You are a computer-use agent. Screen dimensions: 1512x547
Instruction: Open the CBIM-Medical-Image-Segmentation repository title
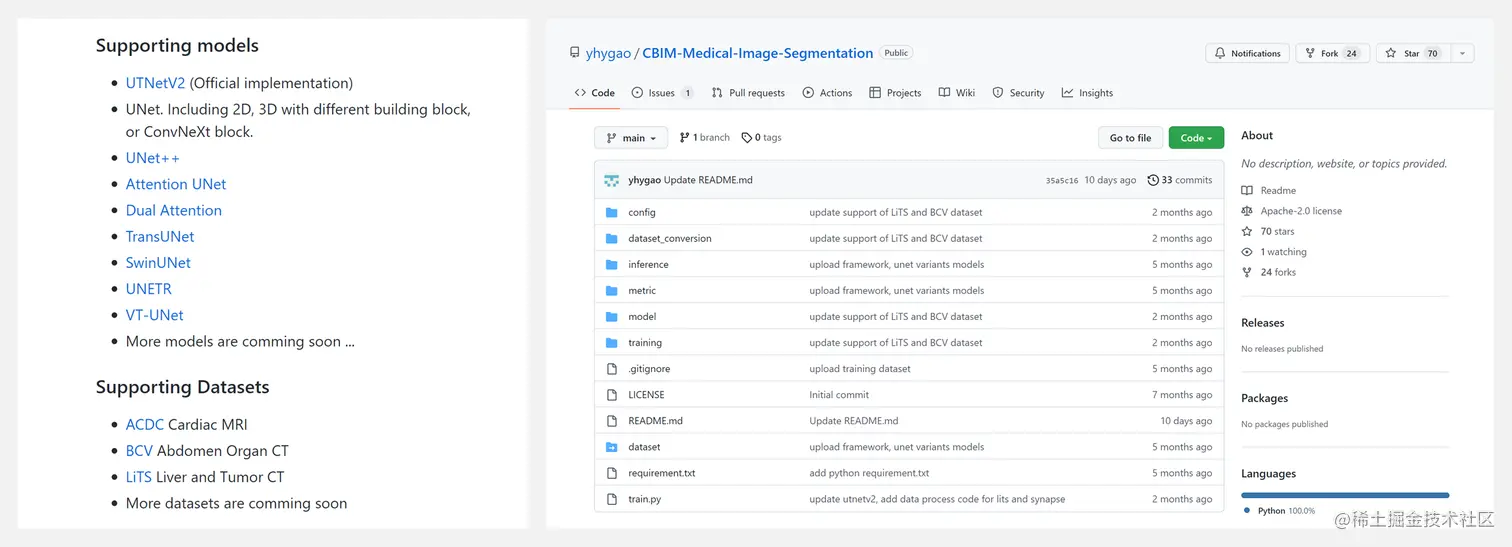[757, 53]
